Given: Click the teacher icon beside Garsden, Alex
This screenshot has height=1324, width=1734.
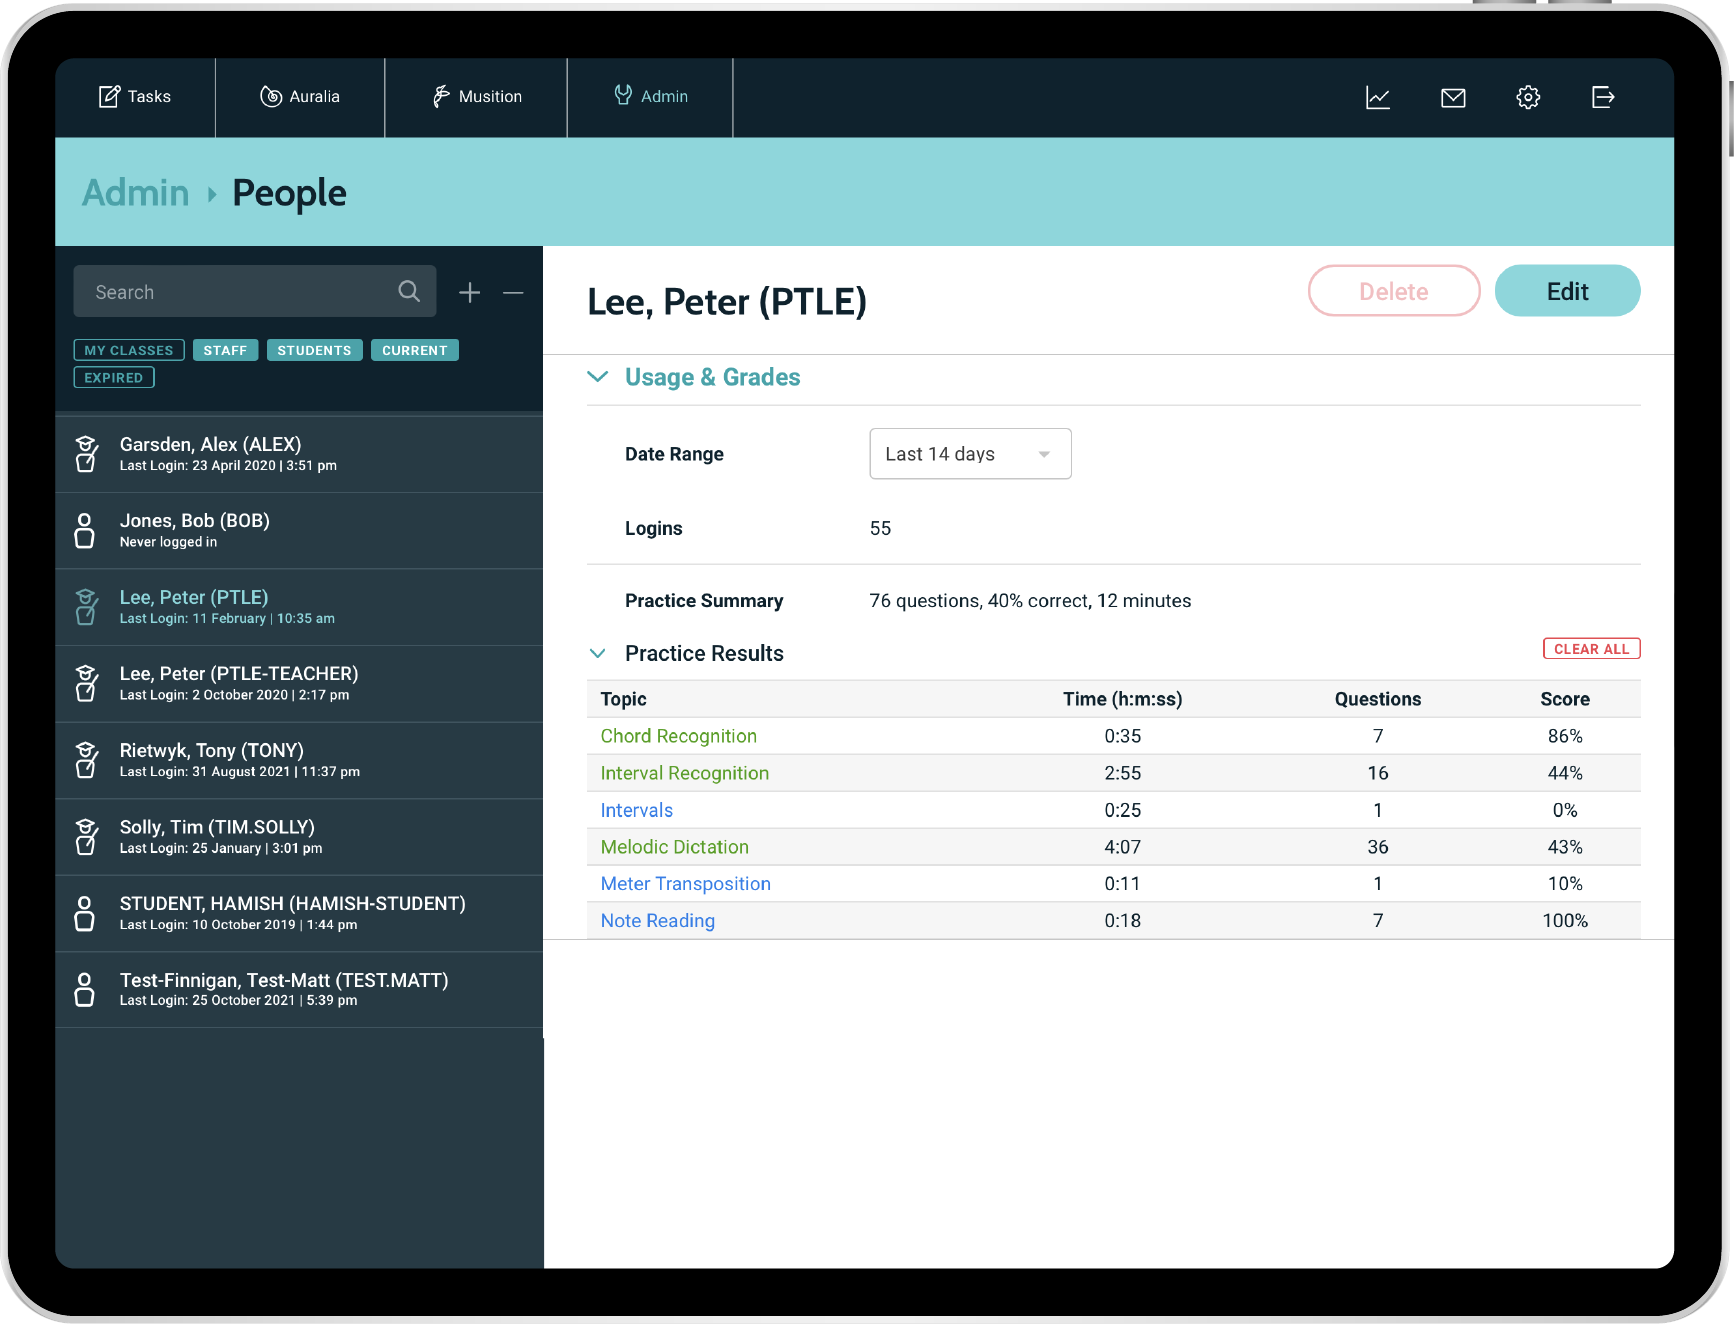Looking at the screenshot, I should [87, 454].
